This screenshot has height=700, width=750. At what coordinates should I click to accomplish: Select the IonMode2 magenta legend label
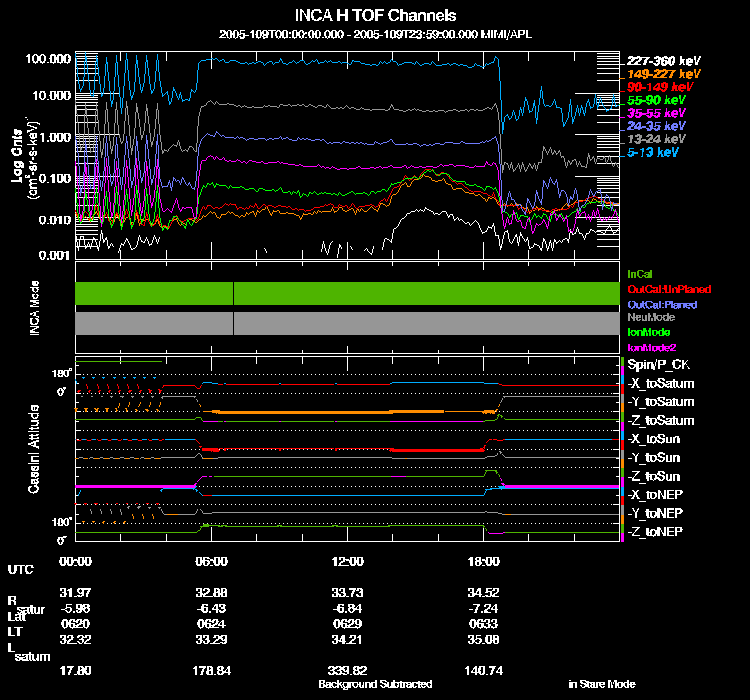[651, 347]
